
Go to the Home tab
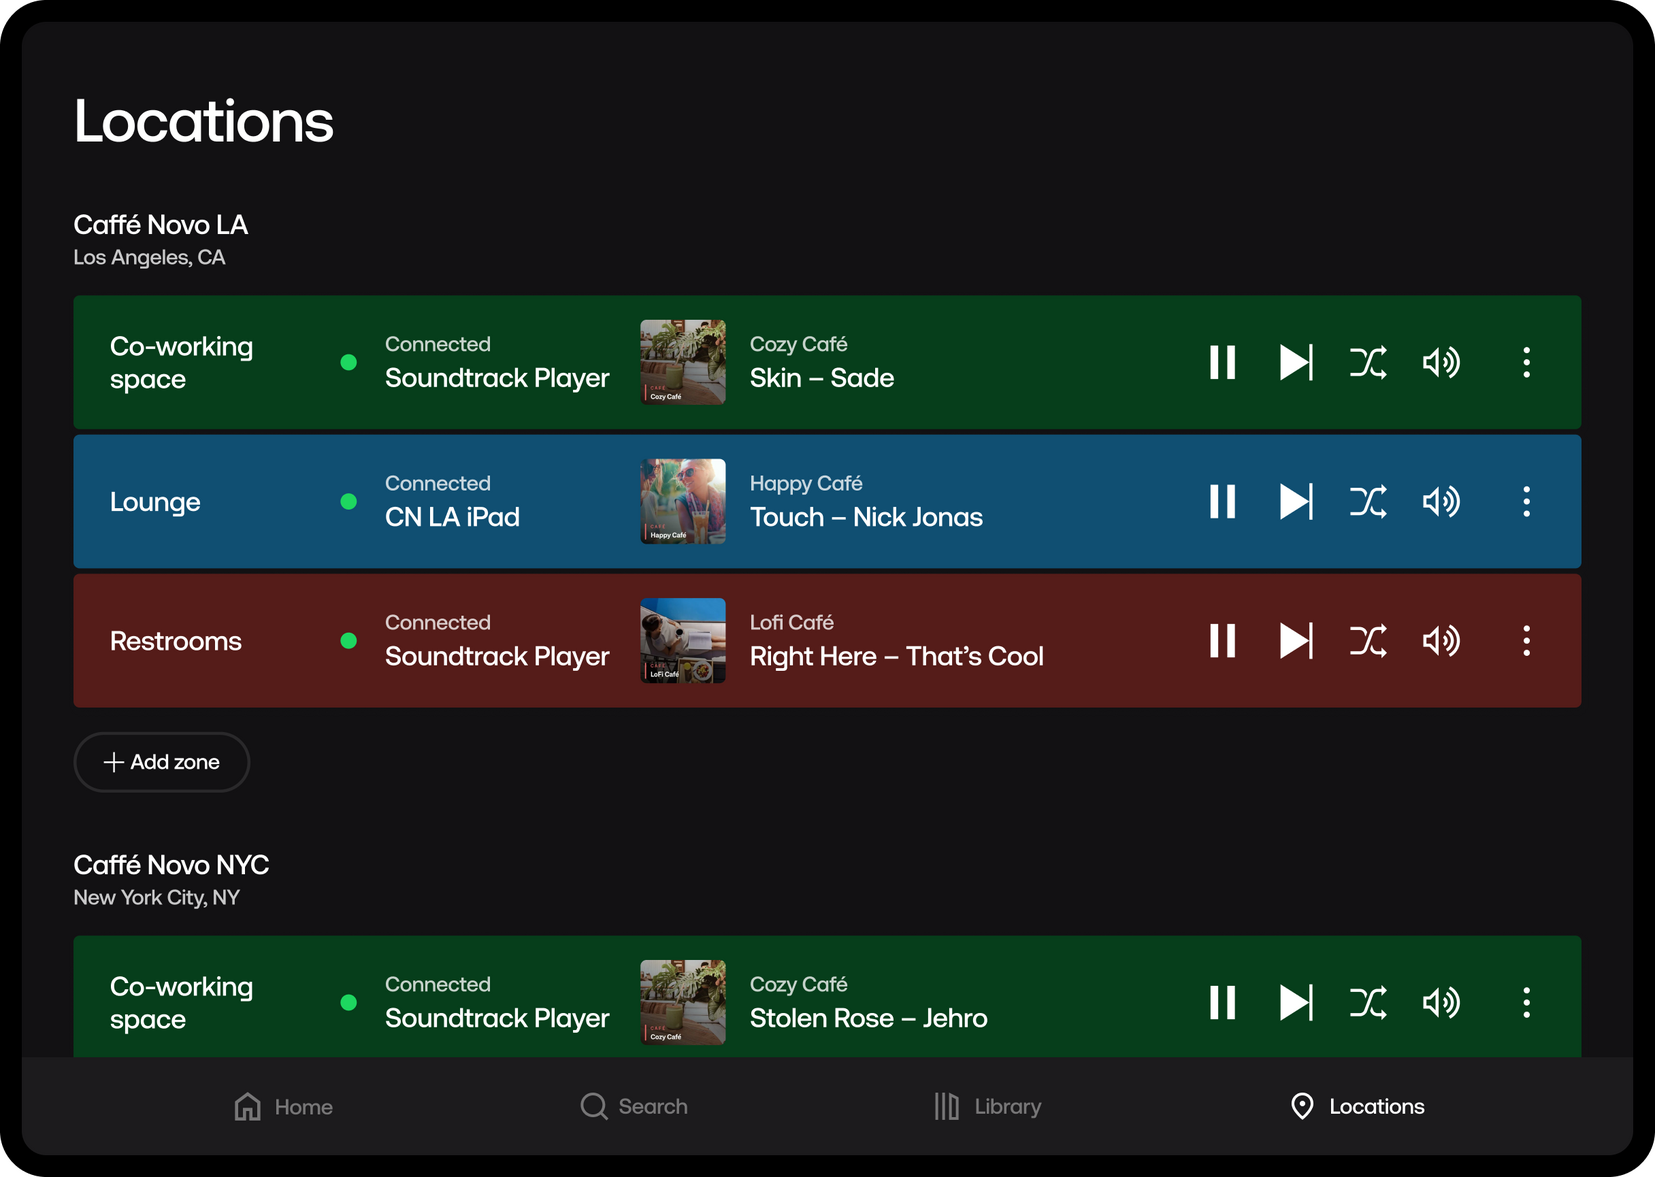coord(282,1106)
